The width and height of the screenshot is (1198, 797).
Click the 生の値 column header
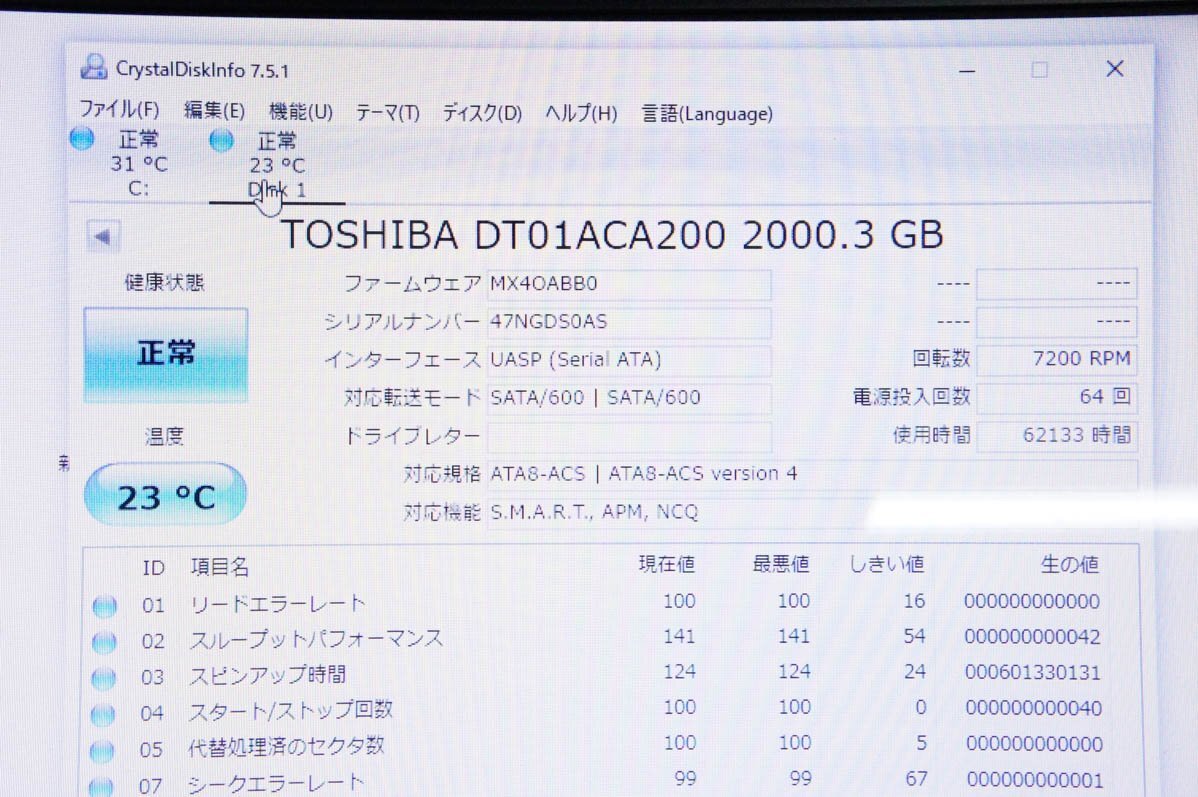click(x=1070, y=565)
